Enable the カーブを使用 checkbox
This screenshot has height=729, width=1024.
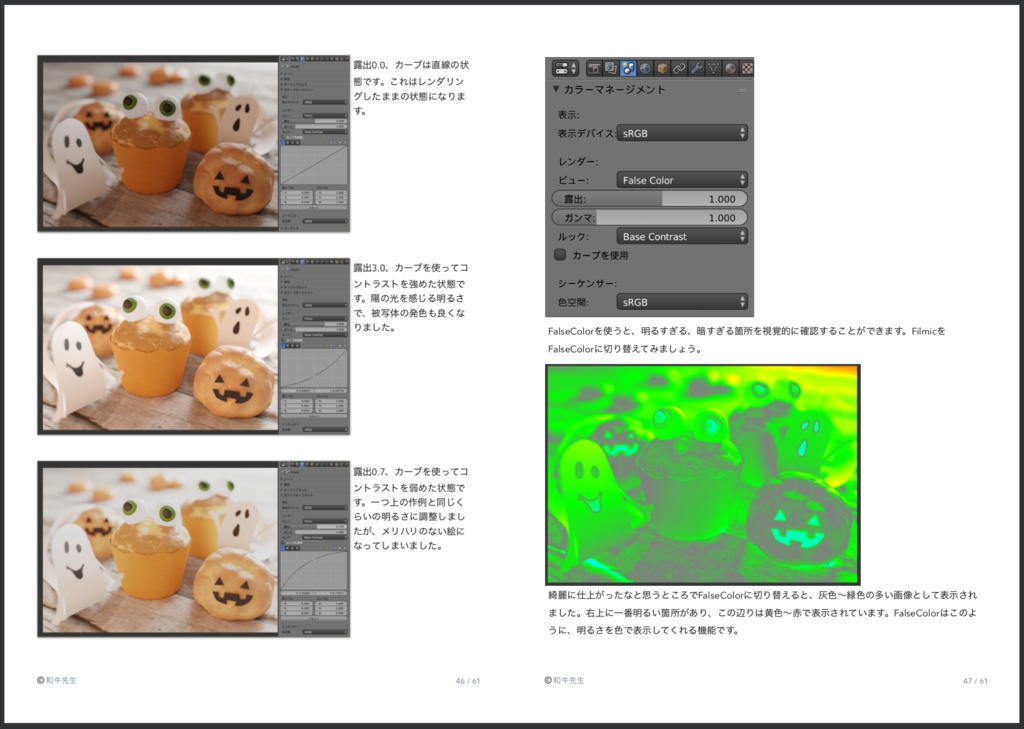coord(562,255)
